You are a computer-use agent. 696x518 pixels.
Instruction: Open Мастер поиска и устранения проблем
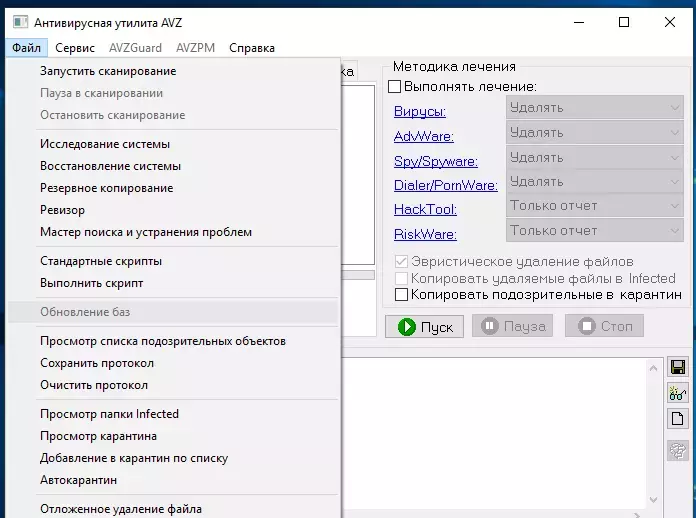[173, 232]
